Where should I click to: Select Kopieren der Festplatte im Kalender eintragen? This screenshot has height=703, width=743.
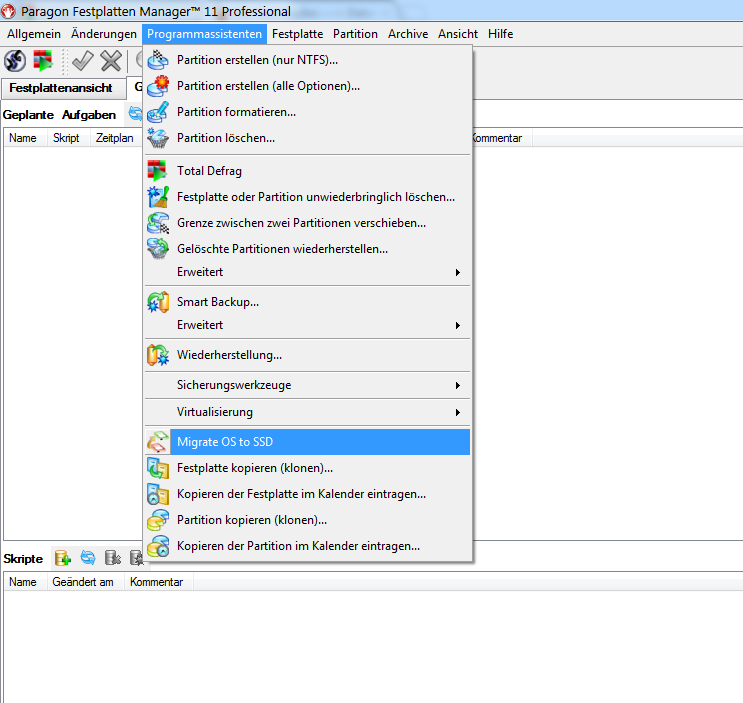tap(308, 494)
